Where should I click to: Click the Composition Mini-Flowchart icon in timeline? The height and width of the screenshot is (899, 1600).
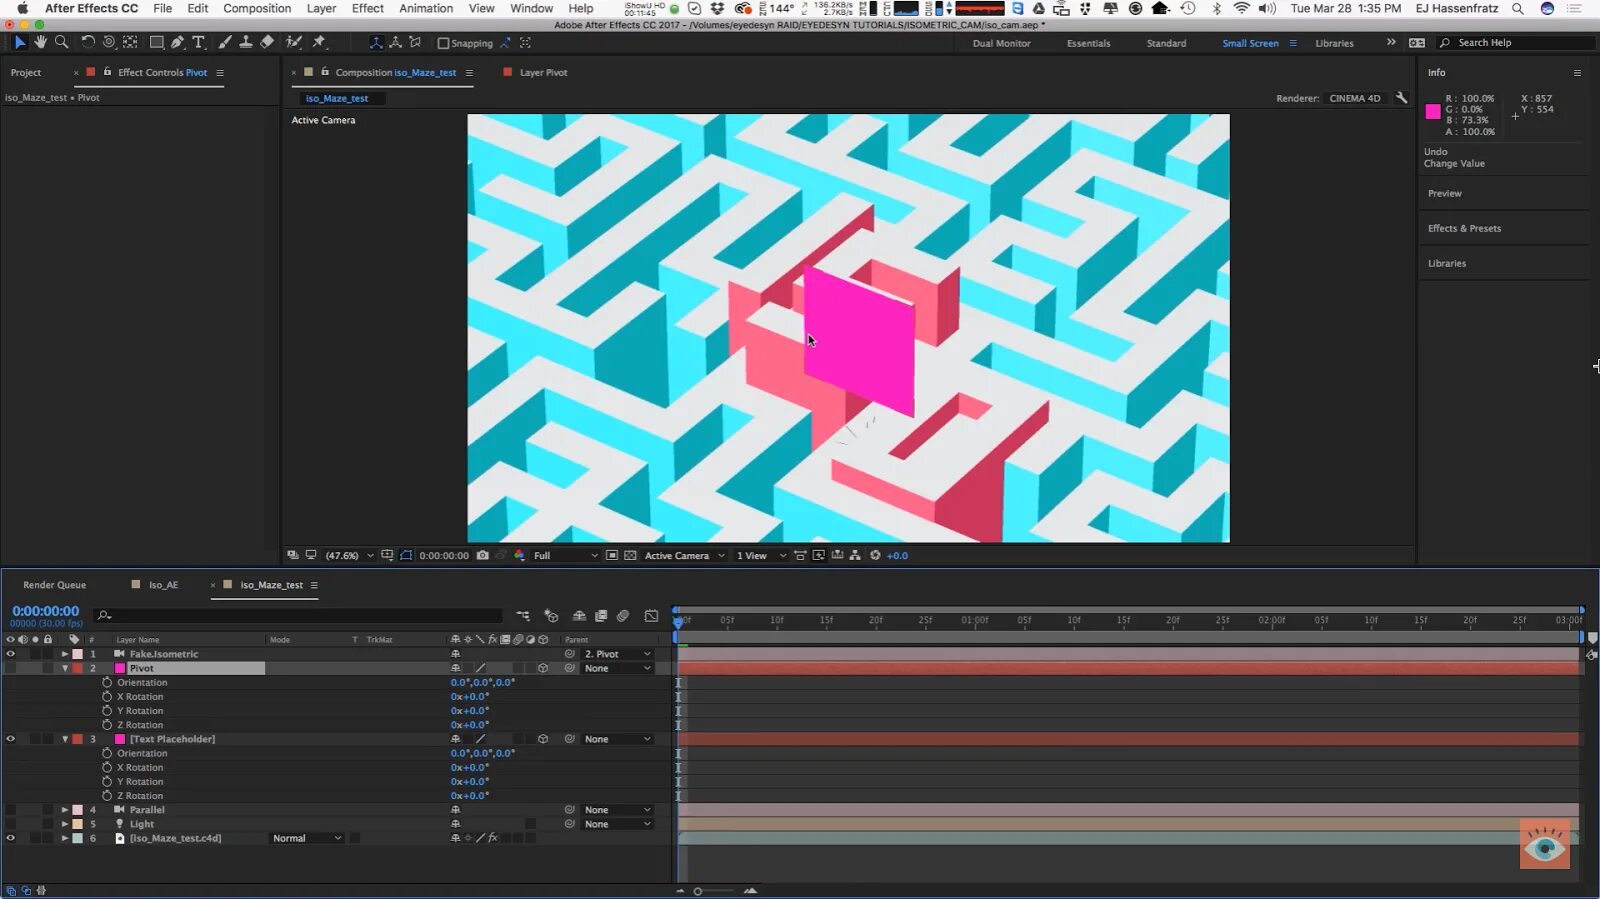(523, 616)
